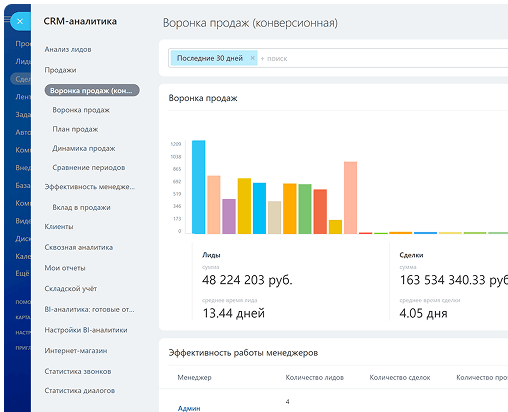Click the 'CRM-аналитика' panel title

pos(80,21)
